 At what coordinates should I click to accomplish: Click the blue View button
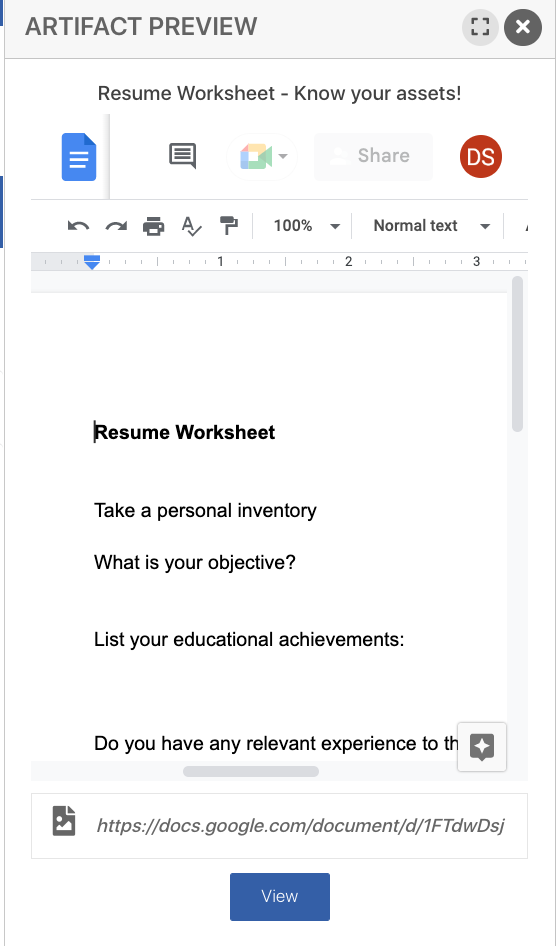[x=280, y=897]
